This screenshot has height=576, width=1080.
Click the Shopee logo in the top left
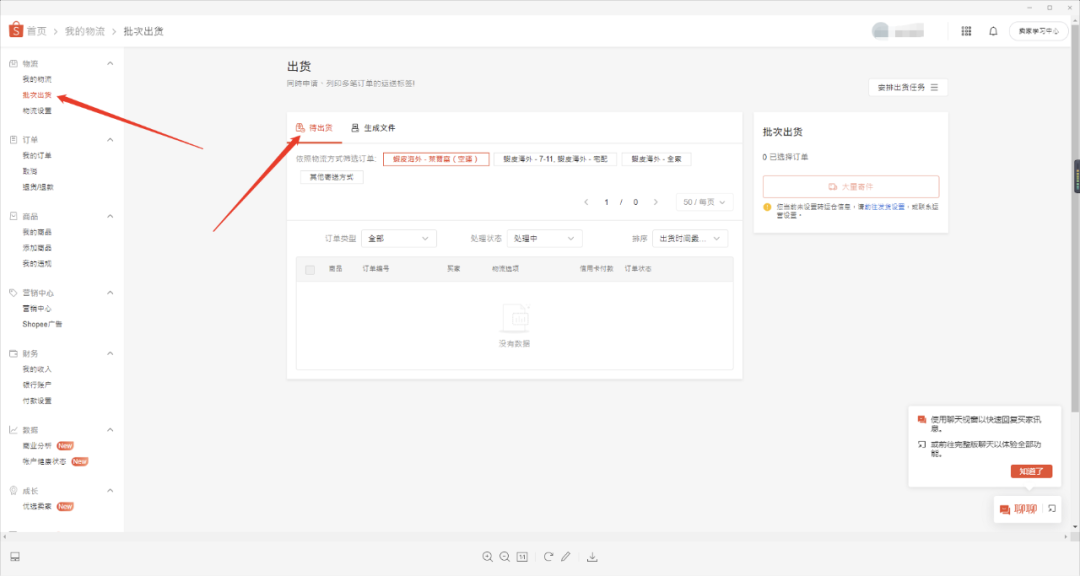pos(16,30)
